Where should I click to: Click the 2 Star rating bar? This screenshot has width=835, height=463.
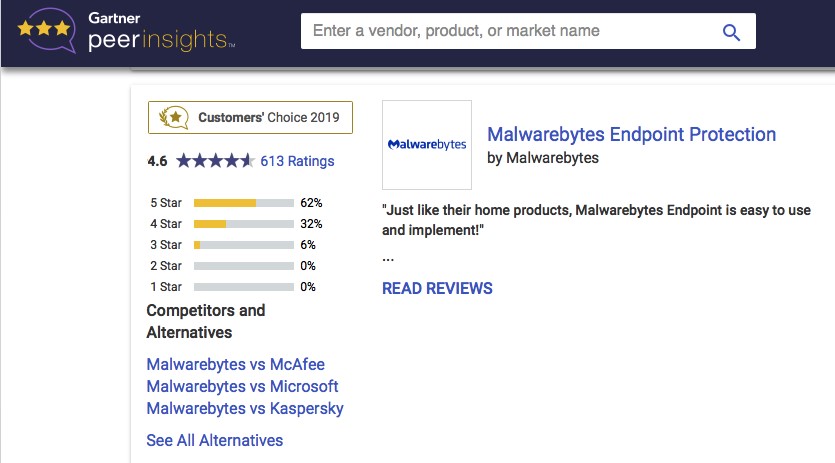click(243, 266)
